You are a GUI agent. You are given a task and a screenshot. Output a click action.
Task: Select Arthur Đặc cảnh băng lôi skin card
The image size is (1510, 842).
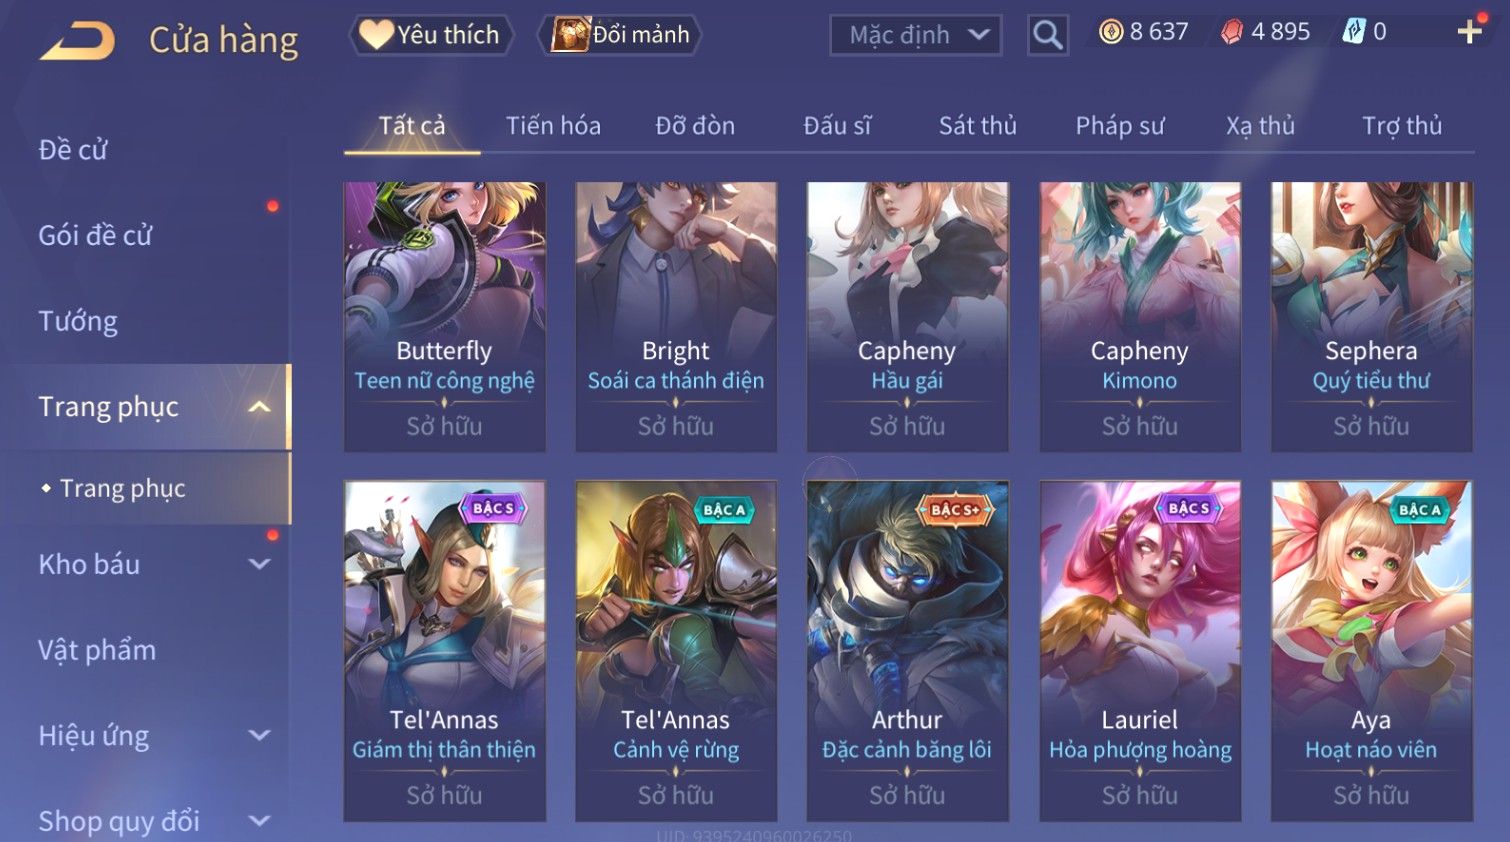907,651
